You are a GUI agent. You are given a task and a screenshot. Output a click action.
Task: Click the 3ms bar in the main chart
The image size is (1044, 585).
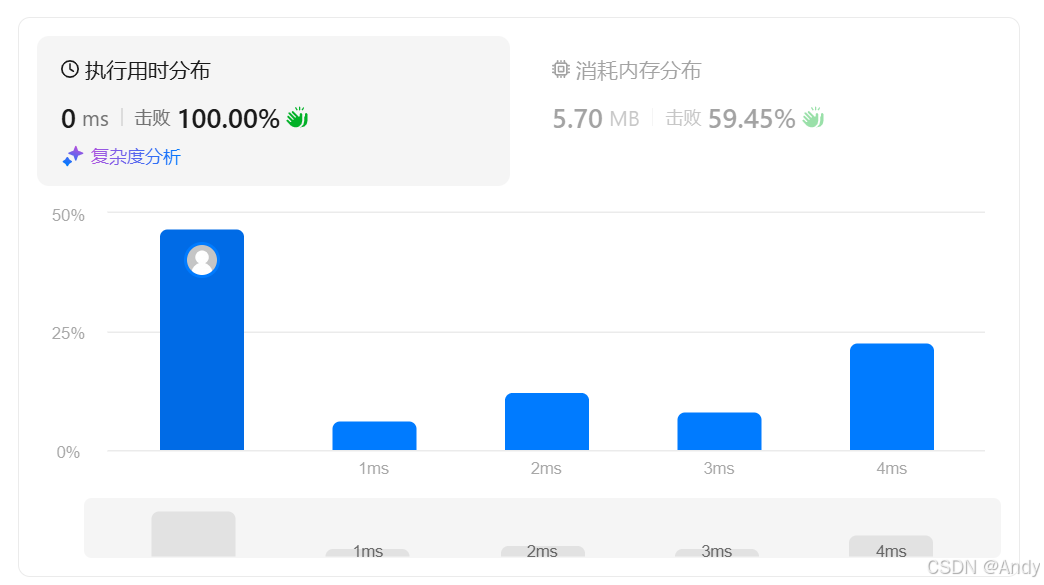click(719, 431)
